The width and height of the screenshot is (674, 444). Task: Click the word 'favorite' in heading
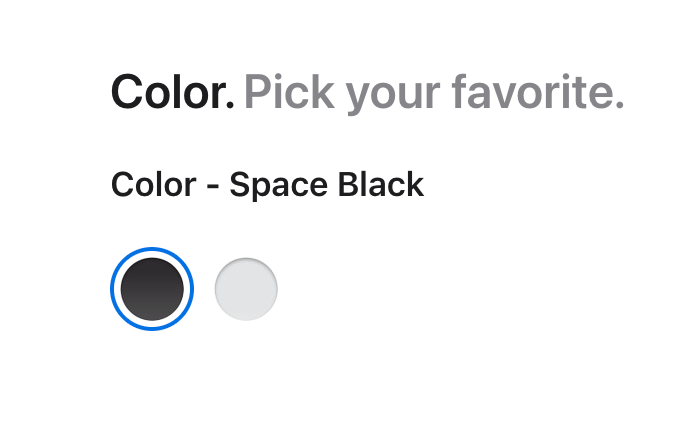tap(534, 93)
